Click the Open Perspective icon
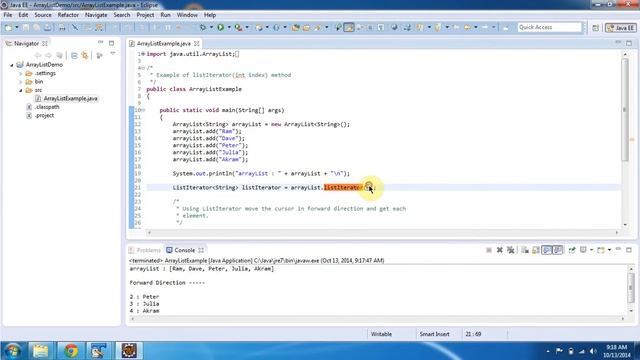The height and width of the screenshot is (360, 640). pyautogui.click(x=596, y=28)
